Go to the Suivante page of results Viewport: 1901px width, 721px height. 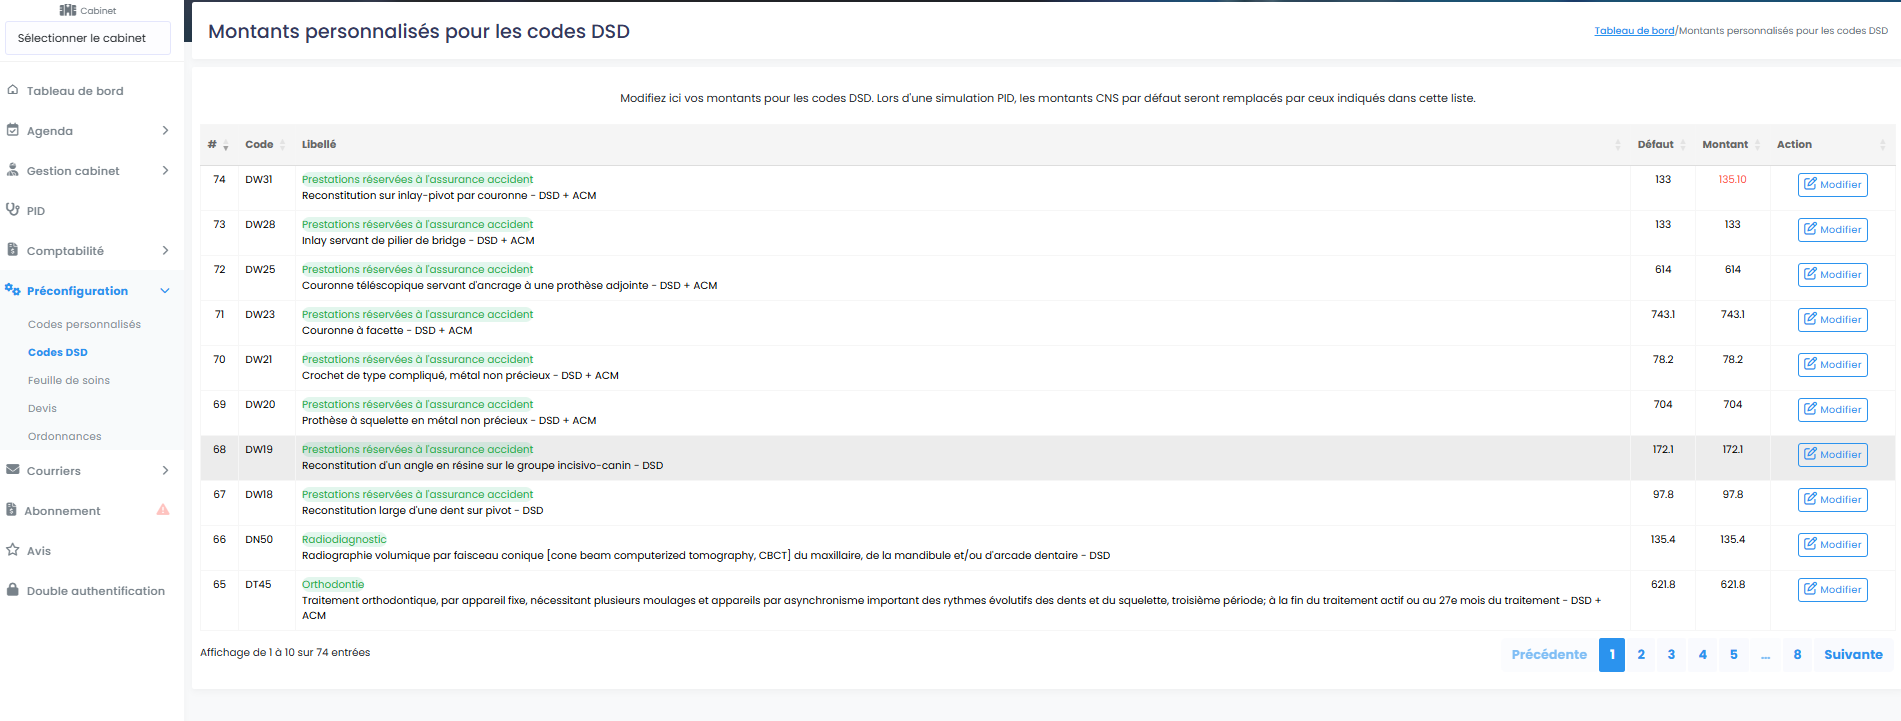pos(1853,655)
